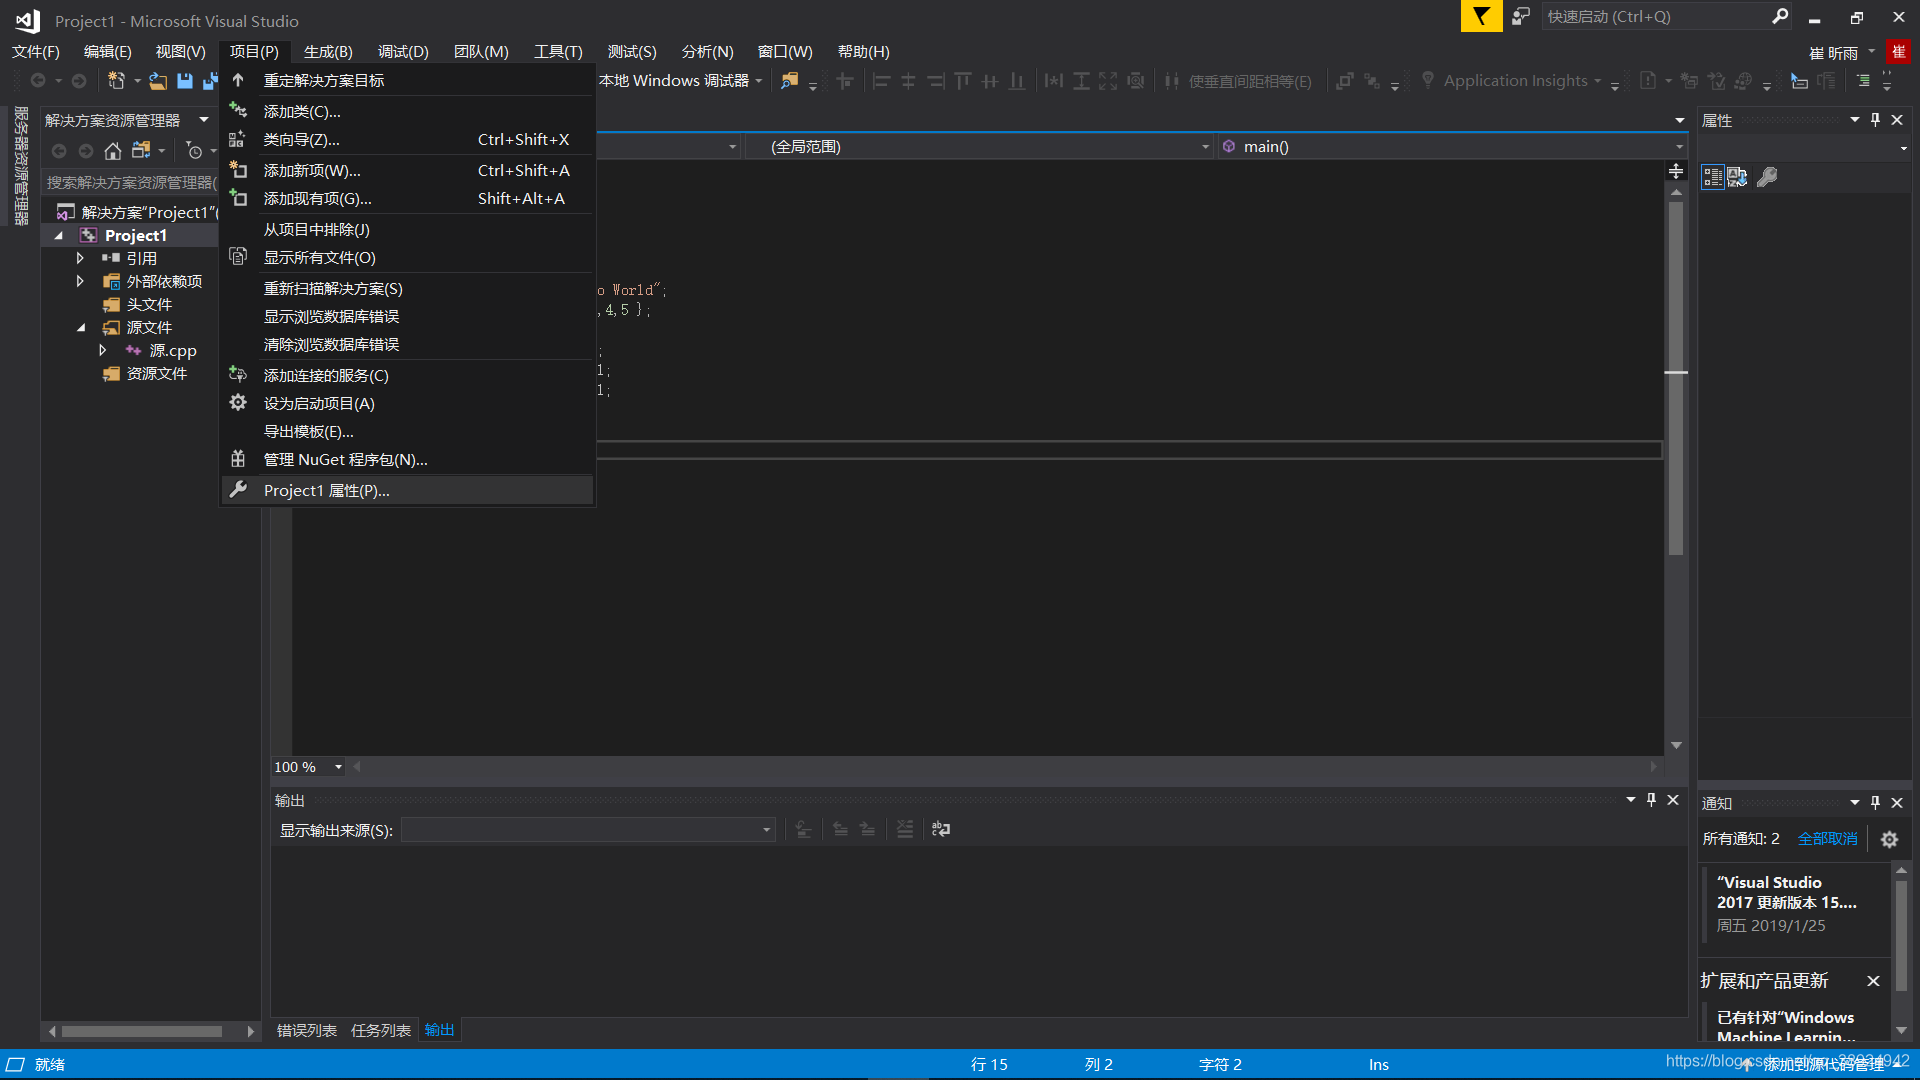Click the 崔 昕雨 account name
This screenshot has width=1920, height=1080.
pyautogui.click(x=1833, y=52)
